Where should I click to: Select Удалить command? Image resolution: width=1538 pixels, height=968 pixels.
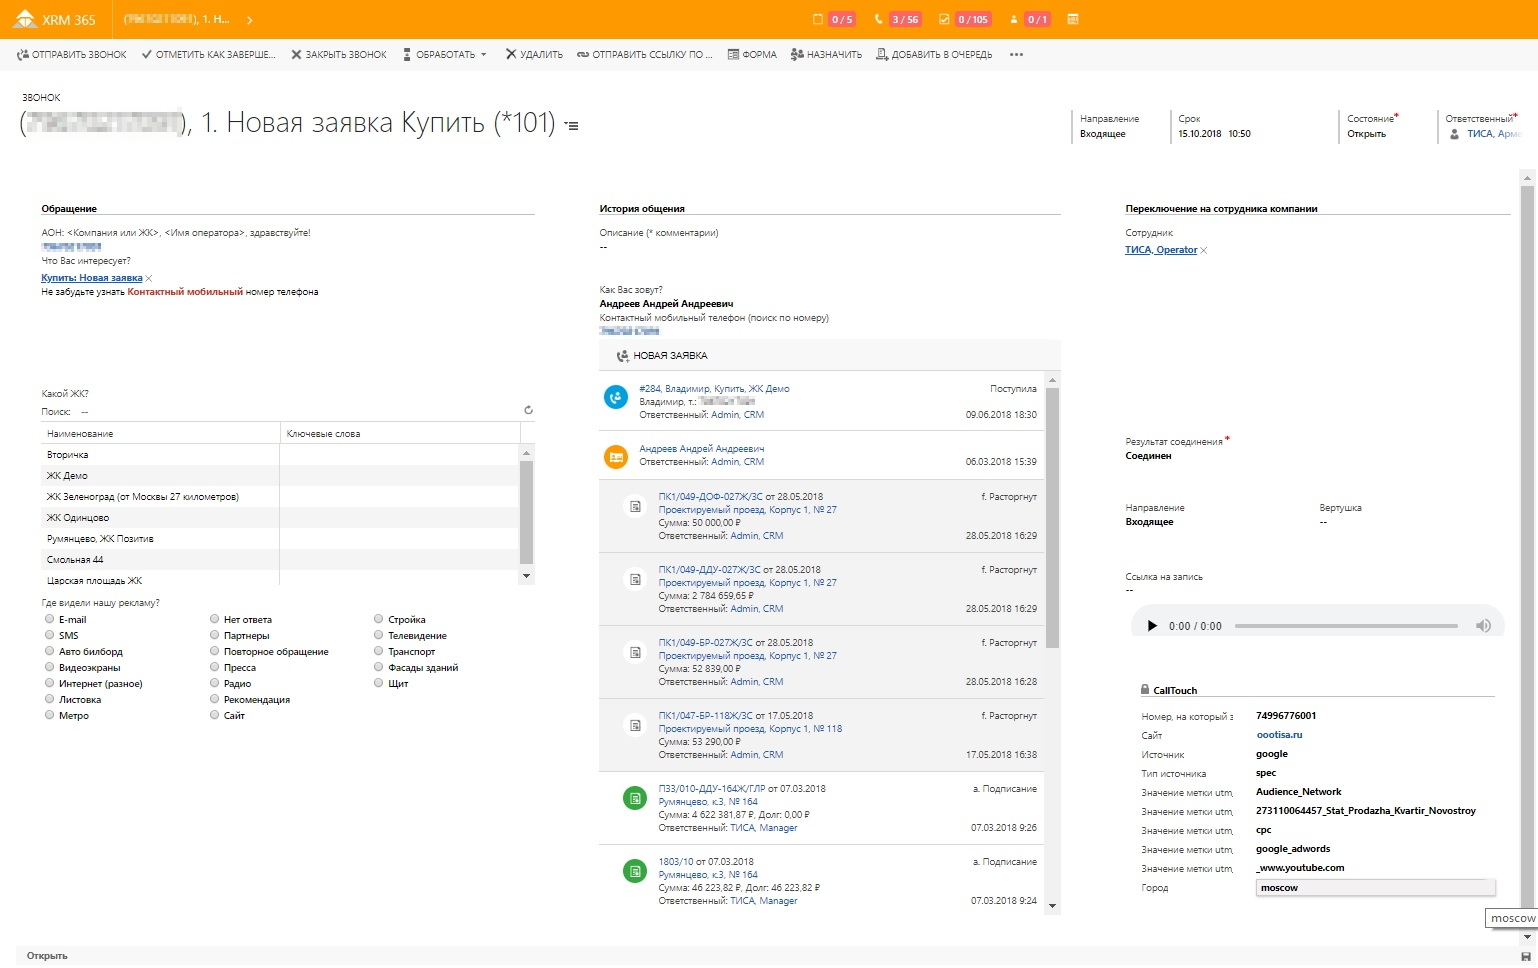click(534, 55)
